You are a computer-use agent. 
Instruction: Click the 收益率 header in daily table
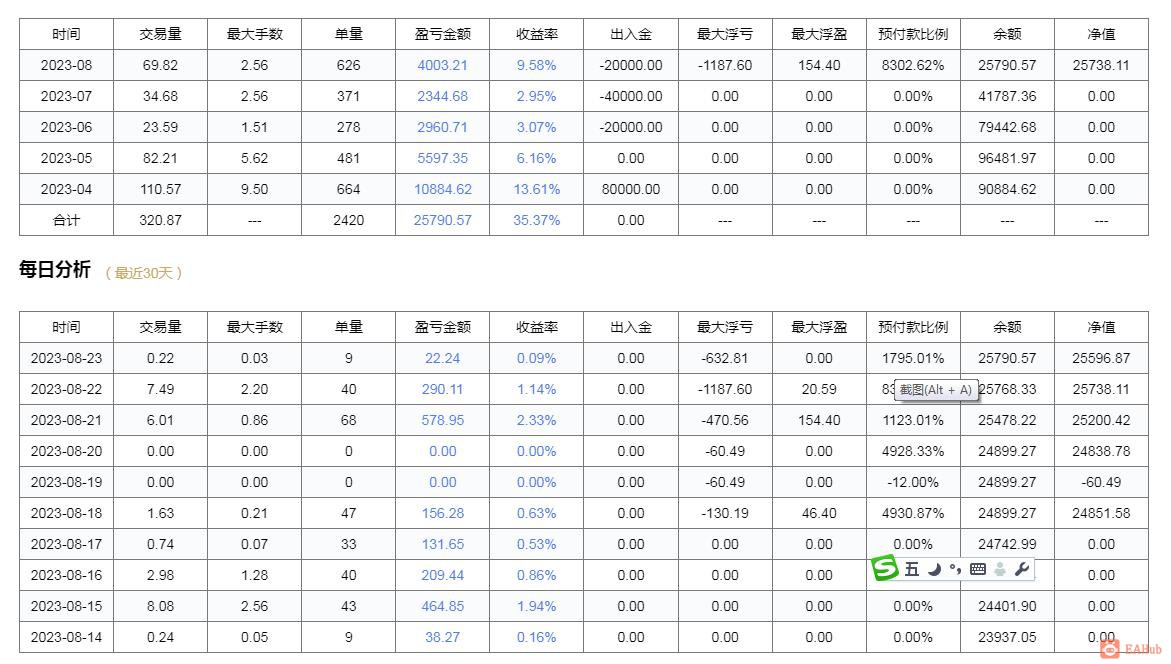[x=536, y=327]
